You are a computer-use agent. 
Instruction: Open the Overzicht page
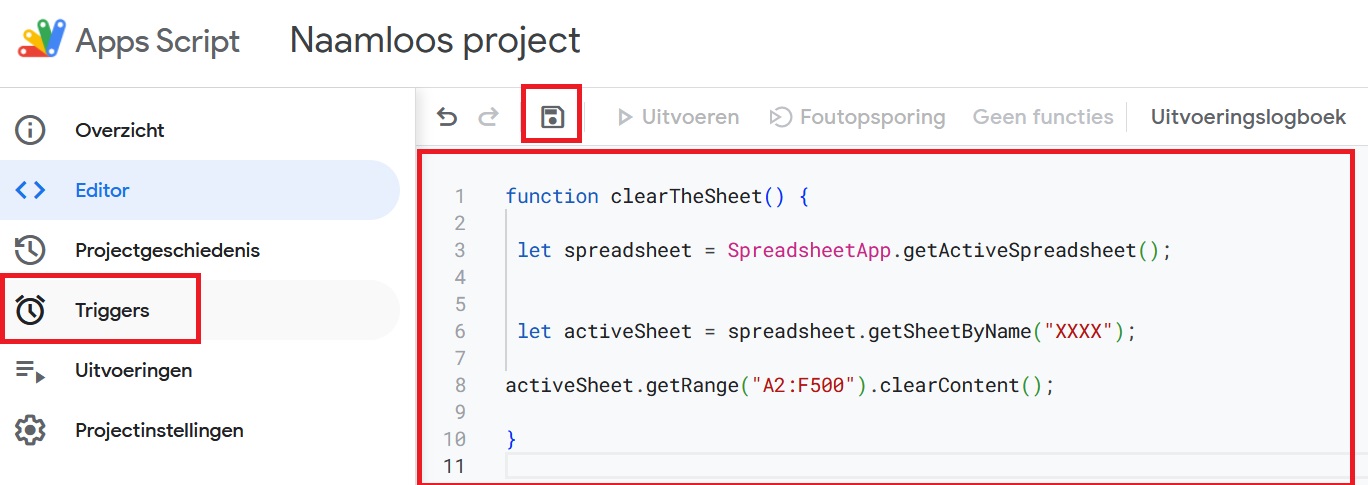[120, 130]
